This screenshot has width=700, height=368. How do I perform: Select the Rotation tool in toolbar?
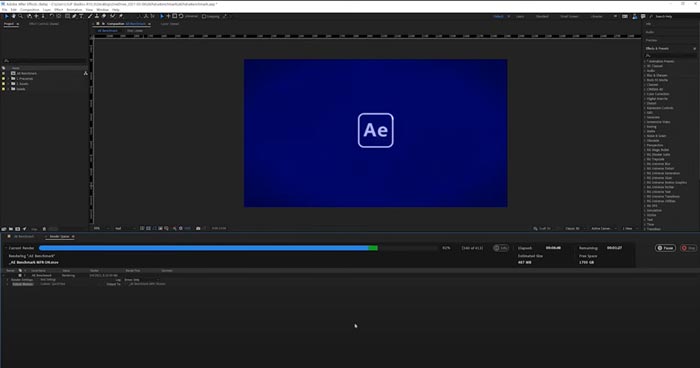click(51, 16)
